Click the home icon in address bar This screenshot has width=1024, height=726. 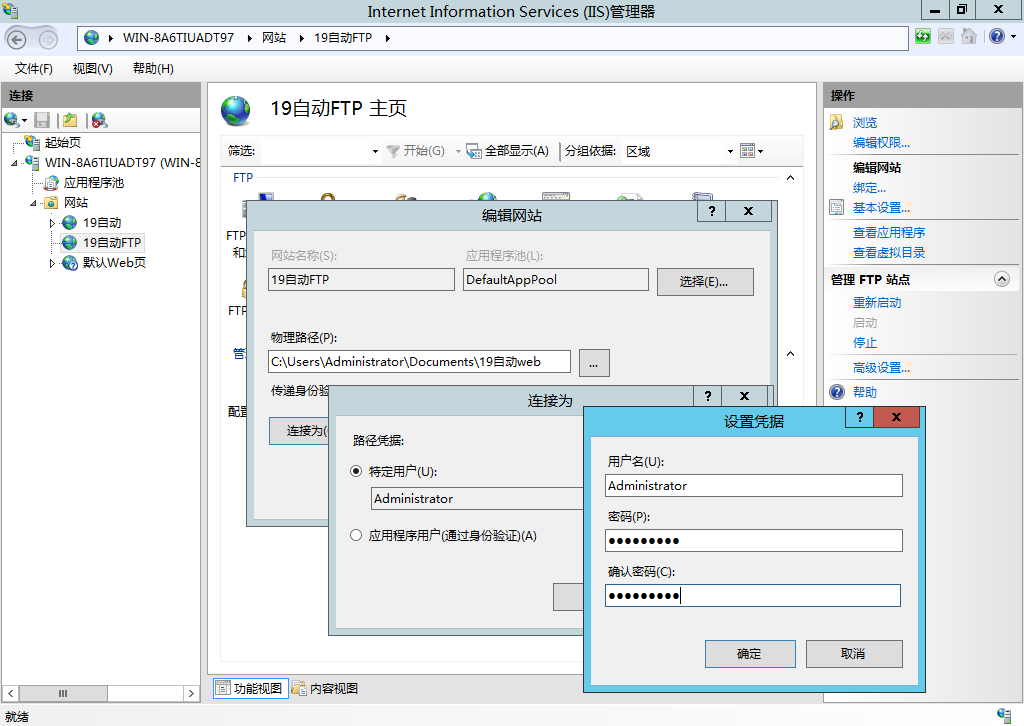point(968,37)
